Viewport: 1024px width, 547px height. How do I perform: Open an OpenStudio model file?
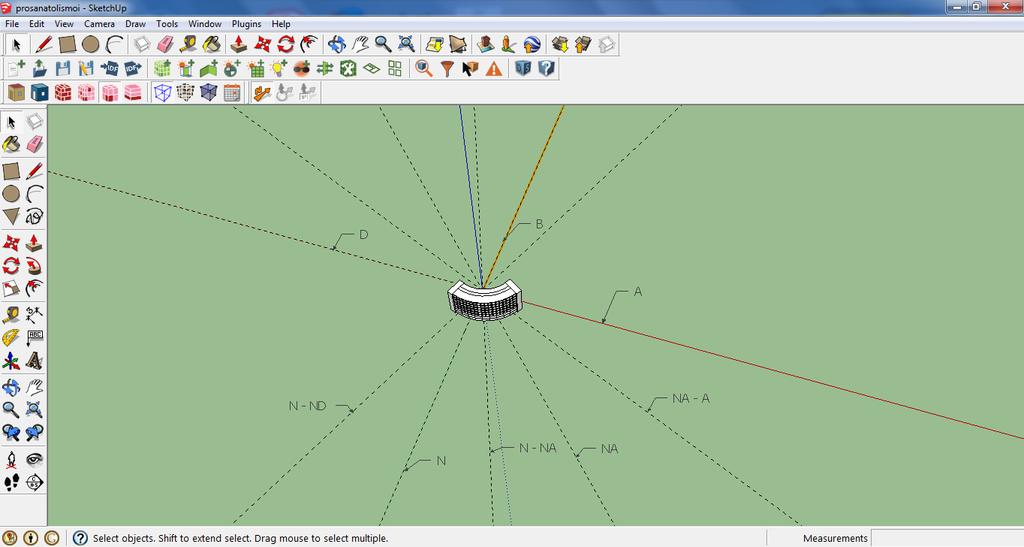coord(39,68)
